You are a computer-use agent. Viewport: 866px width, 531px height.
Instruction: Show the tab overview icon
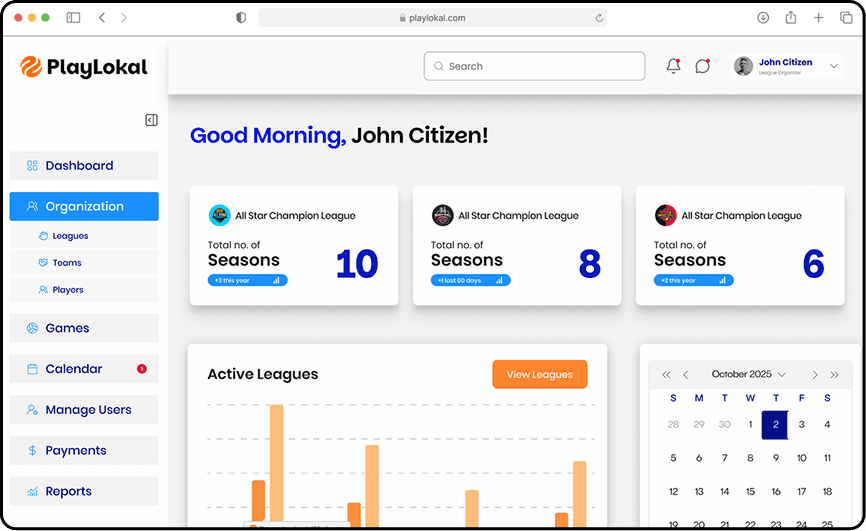[846, 18]
